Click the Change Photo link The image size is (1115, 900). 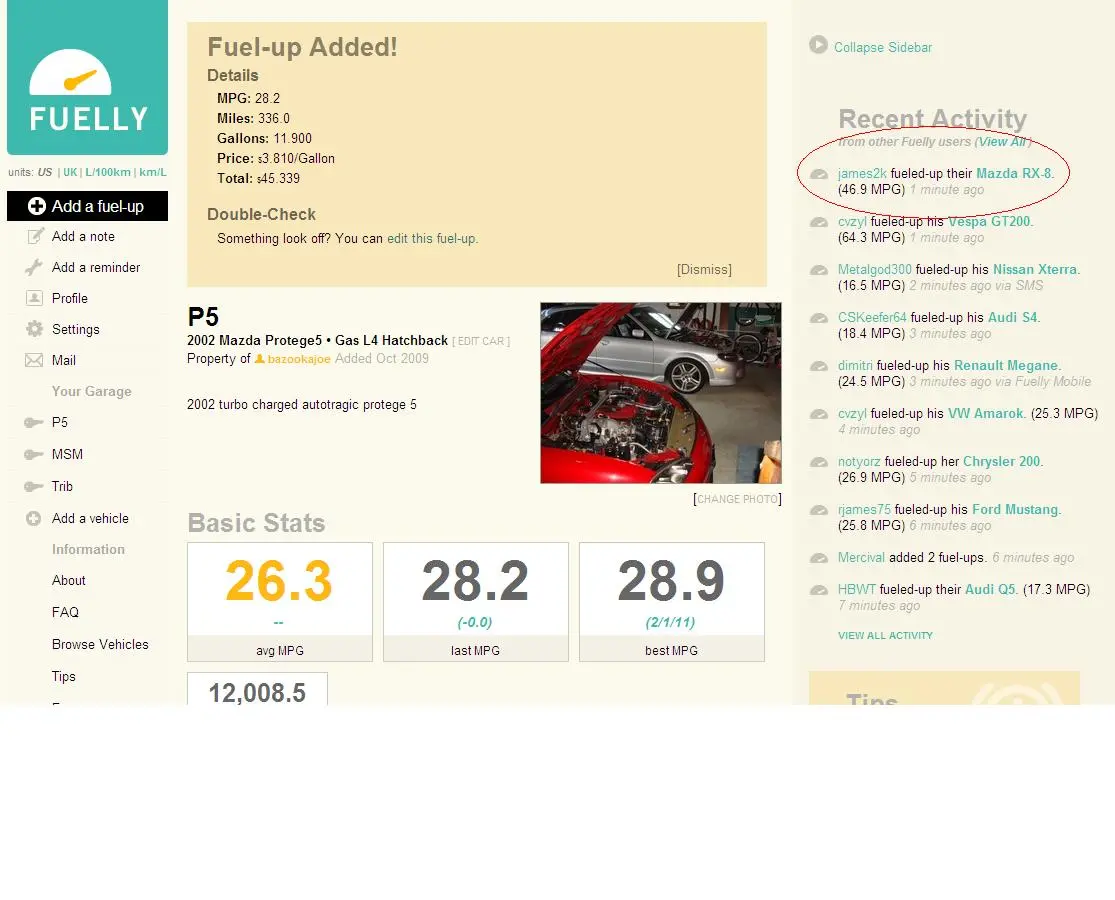737,499
